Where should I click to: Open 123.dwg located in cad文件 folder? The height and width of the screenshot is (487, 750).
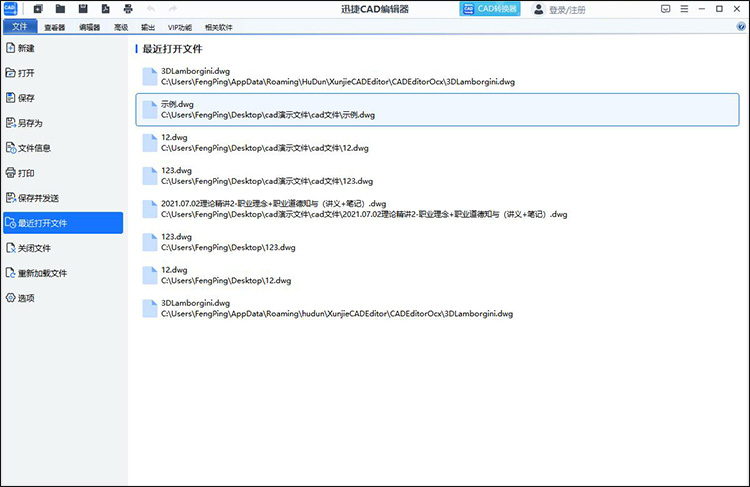pos(437,176)
